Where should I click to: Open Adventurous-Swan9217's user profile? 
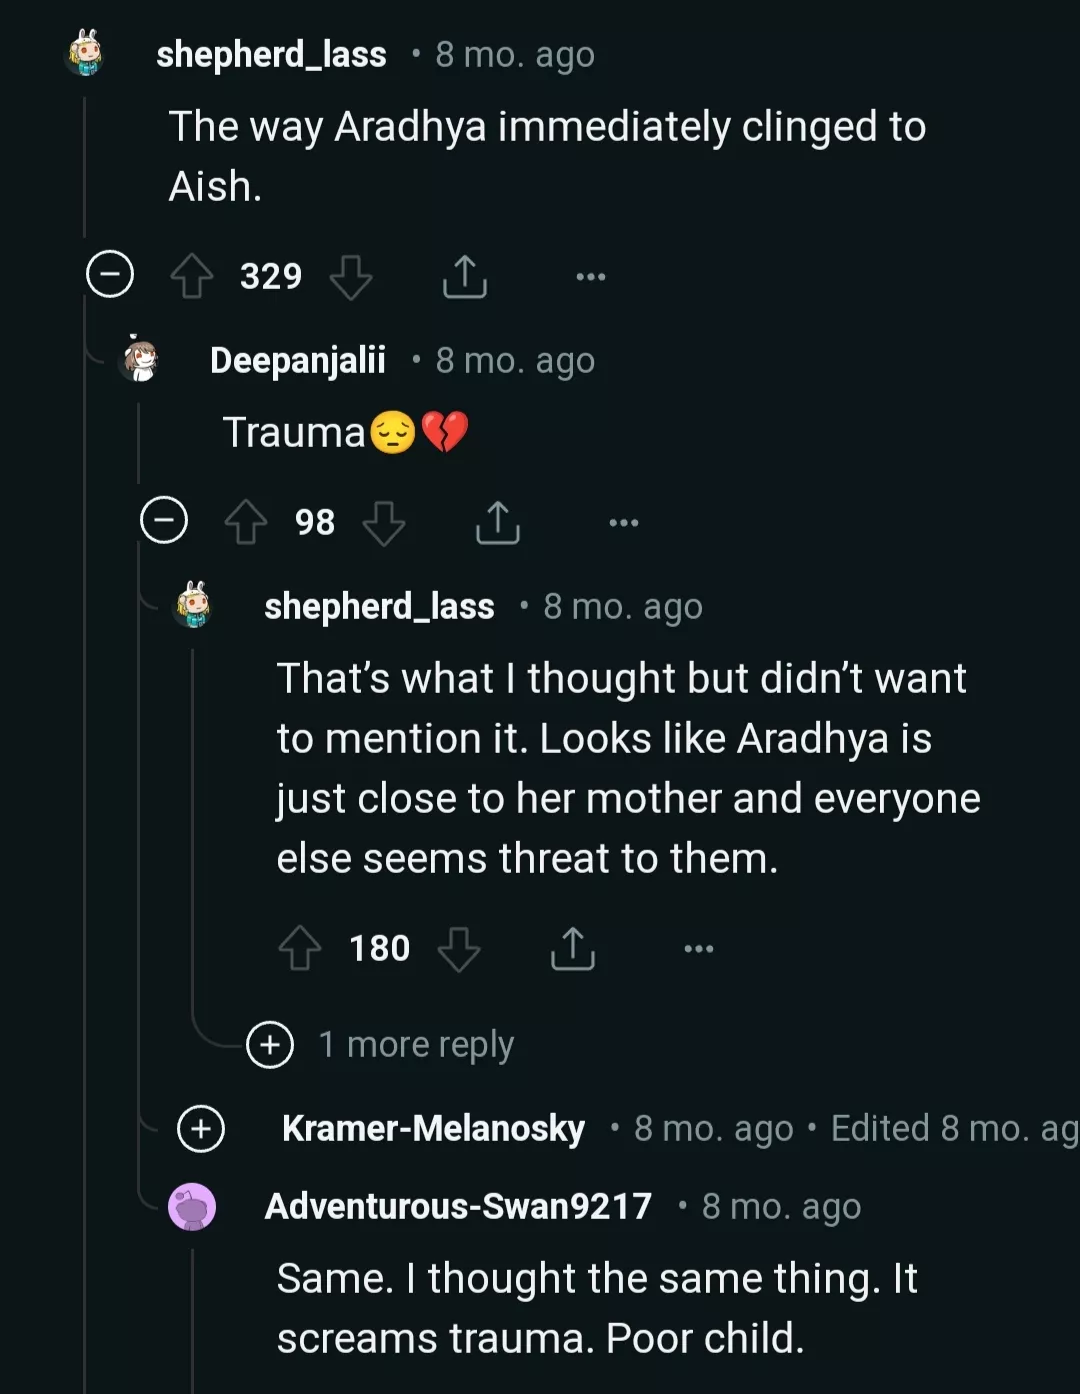click(x=458, y=1207)
